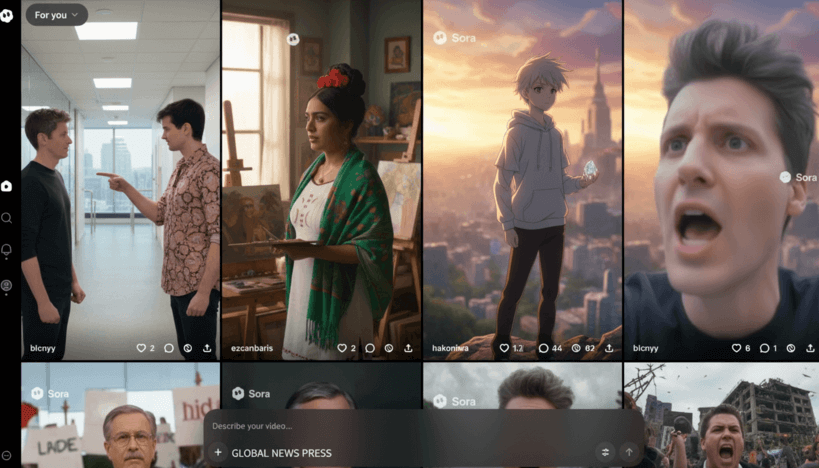Image resolution: width=819 pixels, height=468 pixels.
Task: Like the blcnyy office argument video
Action: pos(142,348)
